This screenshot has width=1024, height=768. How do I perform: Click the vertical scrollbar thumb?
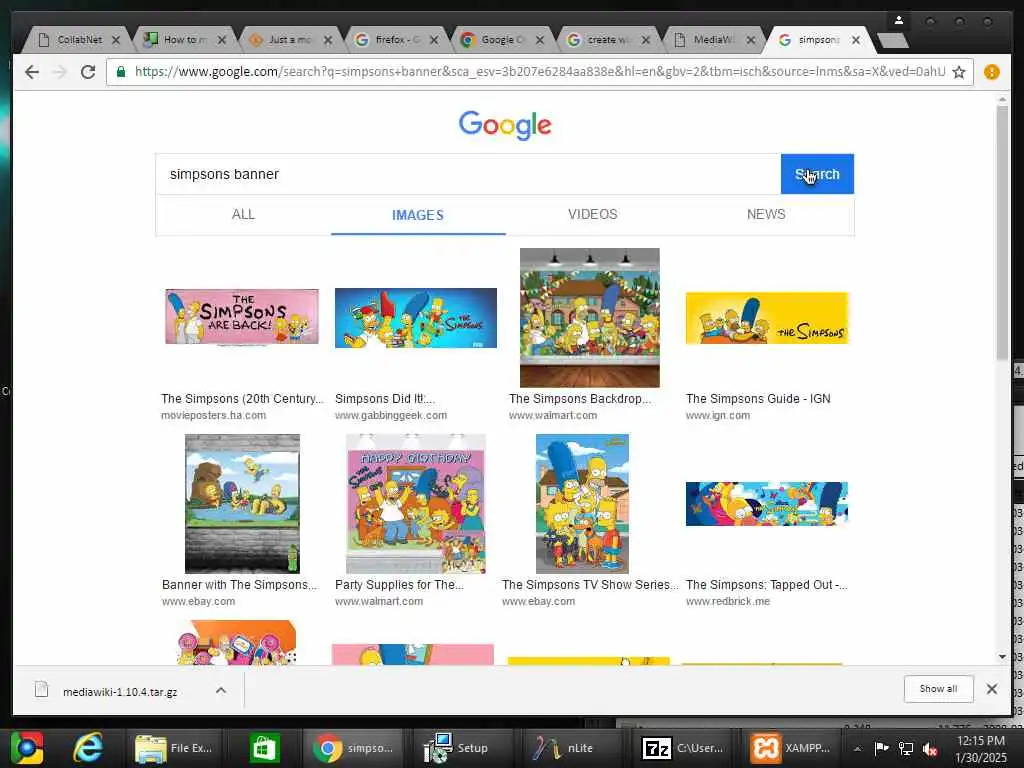(x=1002, y=232)
